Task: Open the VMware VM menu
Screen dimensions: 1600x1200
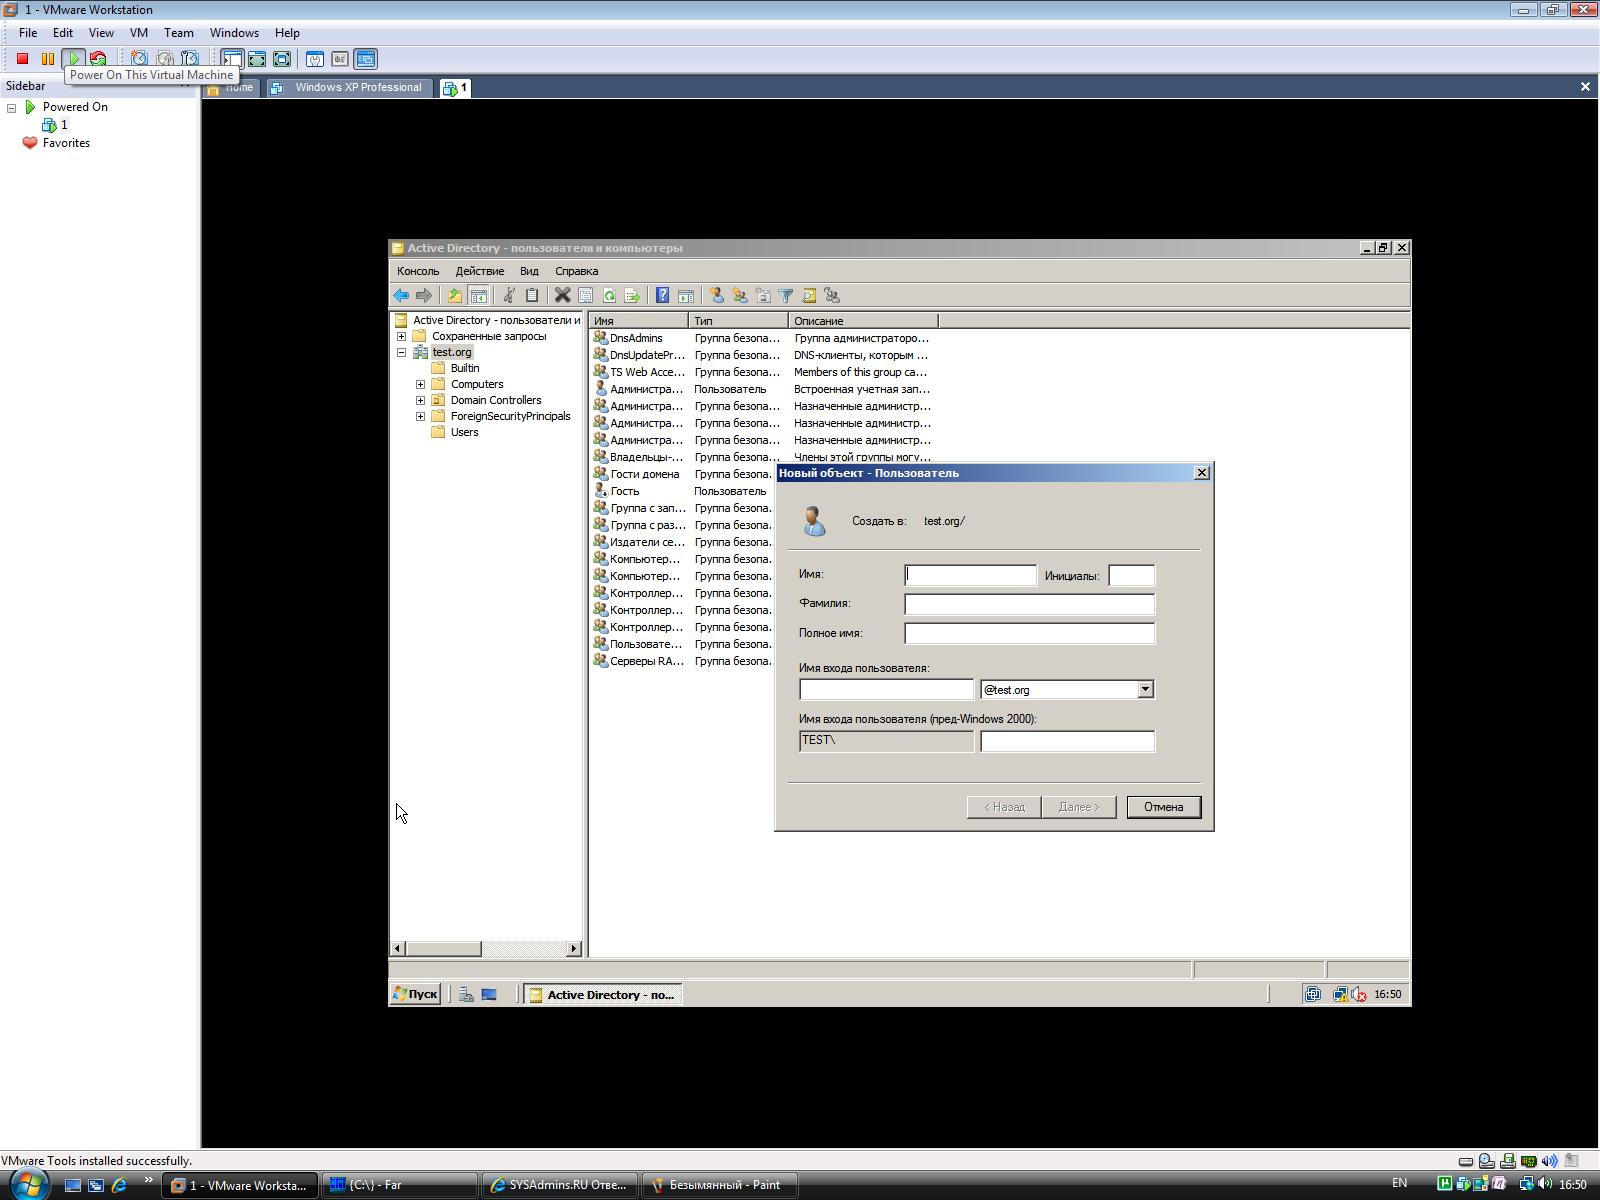Action: point(138,33)
